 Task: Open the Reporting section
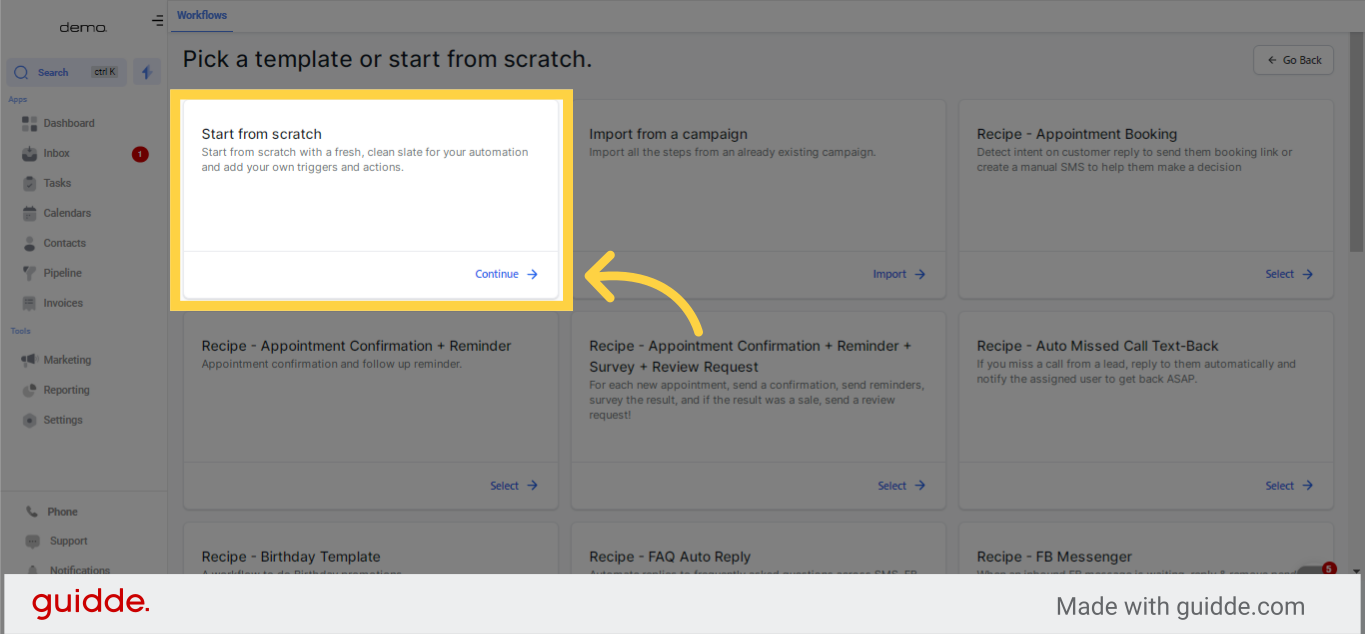click(x=66, y=389)
